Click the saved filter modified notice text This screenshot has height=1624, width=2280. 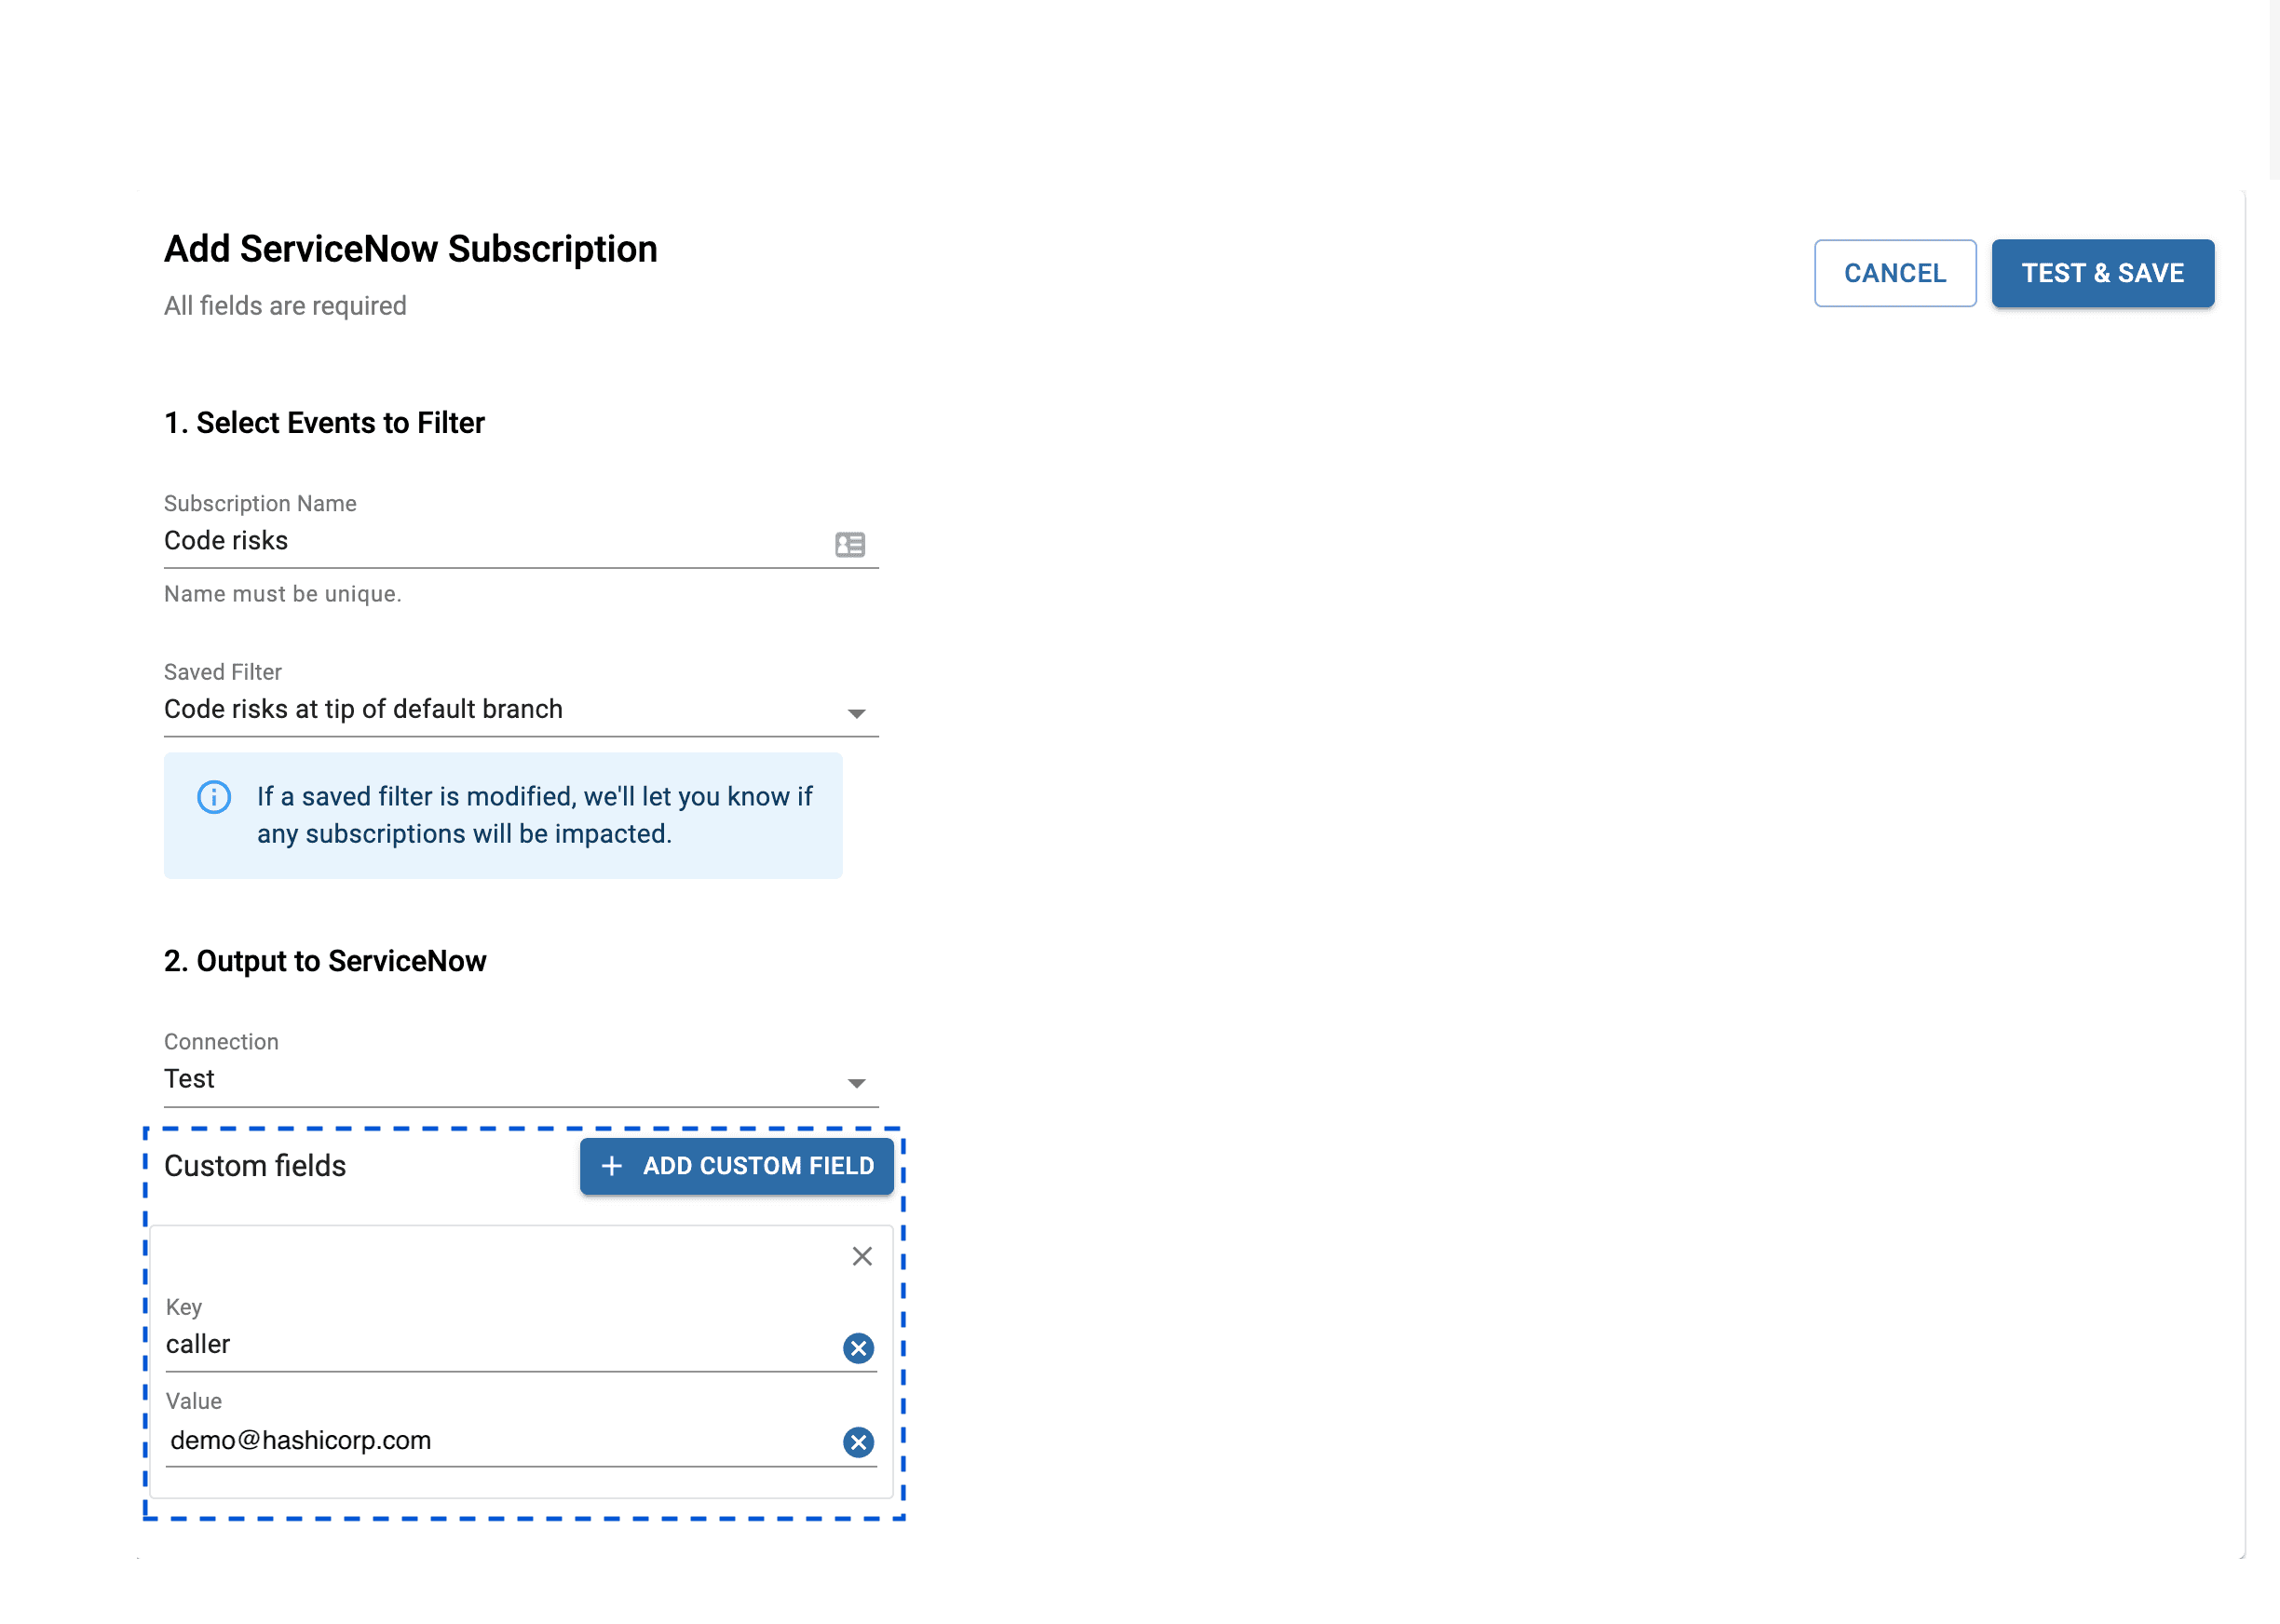[534, 815]
